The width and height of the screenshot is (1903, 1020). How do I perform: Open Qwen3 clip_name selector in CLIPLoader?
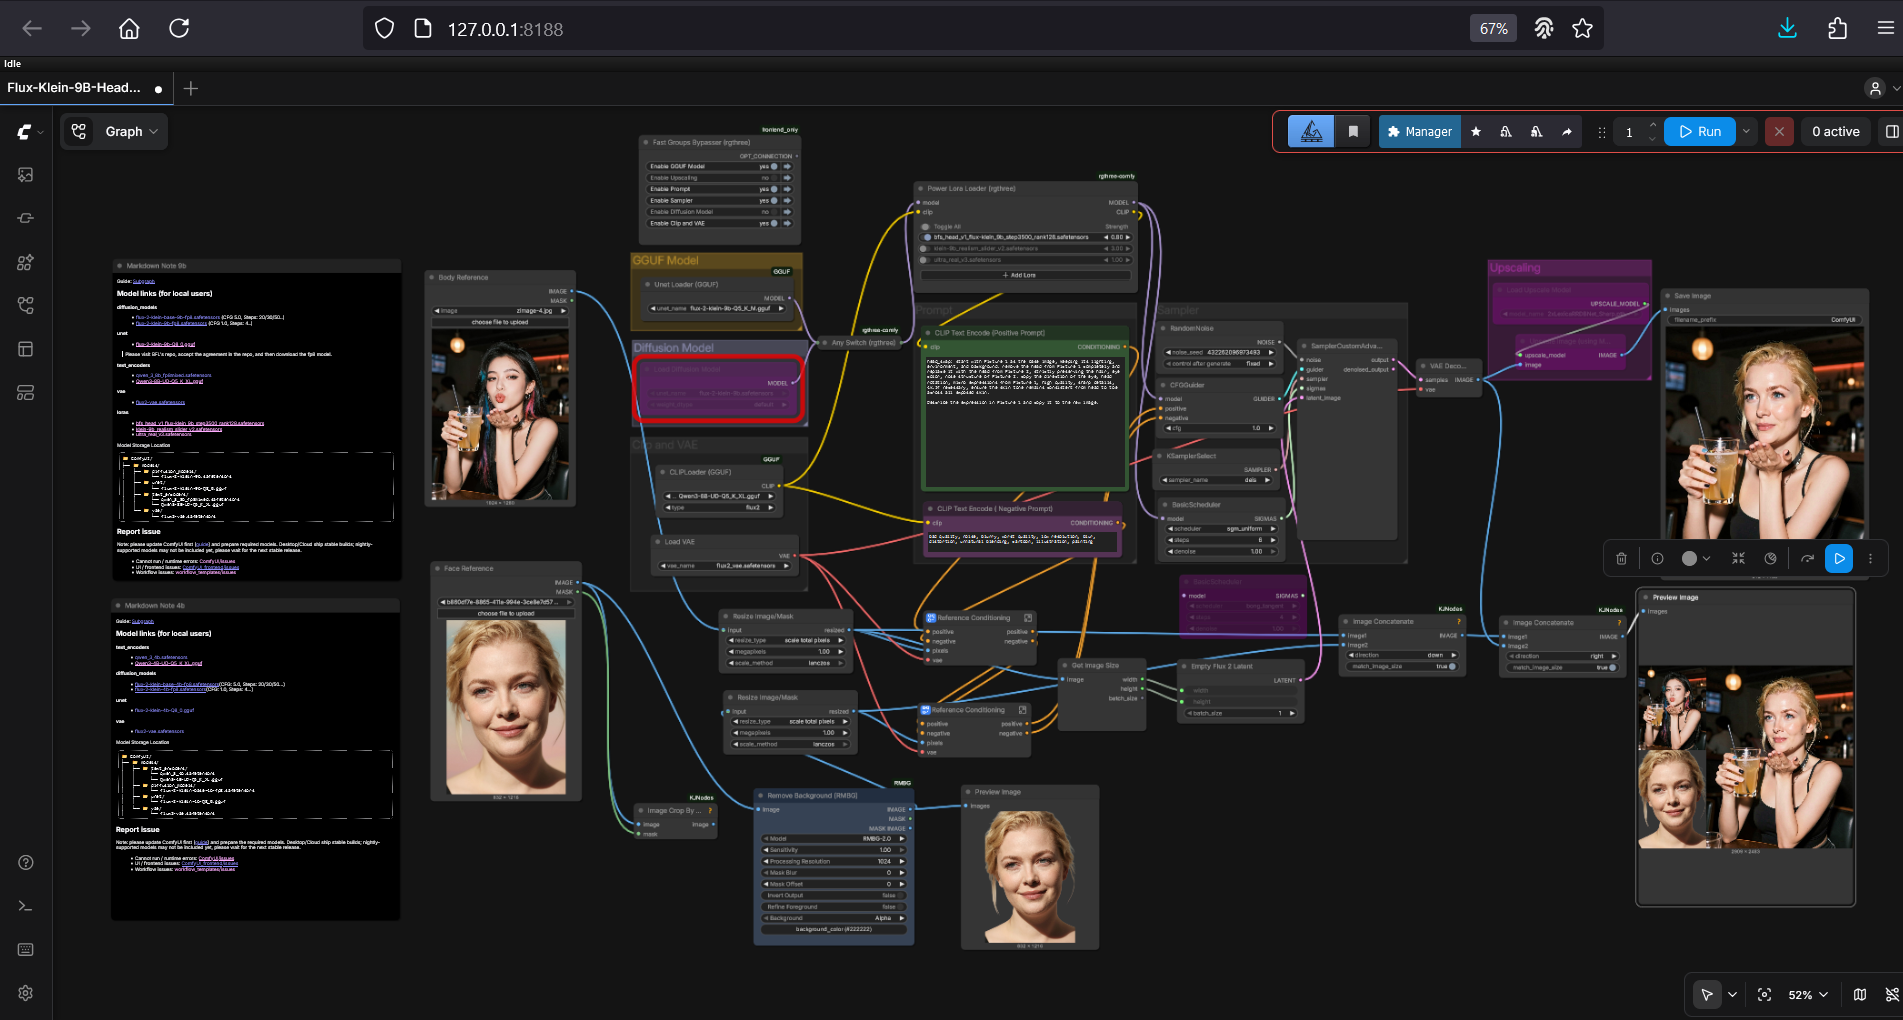(719, 496)
